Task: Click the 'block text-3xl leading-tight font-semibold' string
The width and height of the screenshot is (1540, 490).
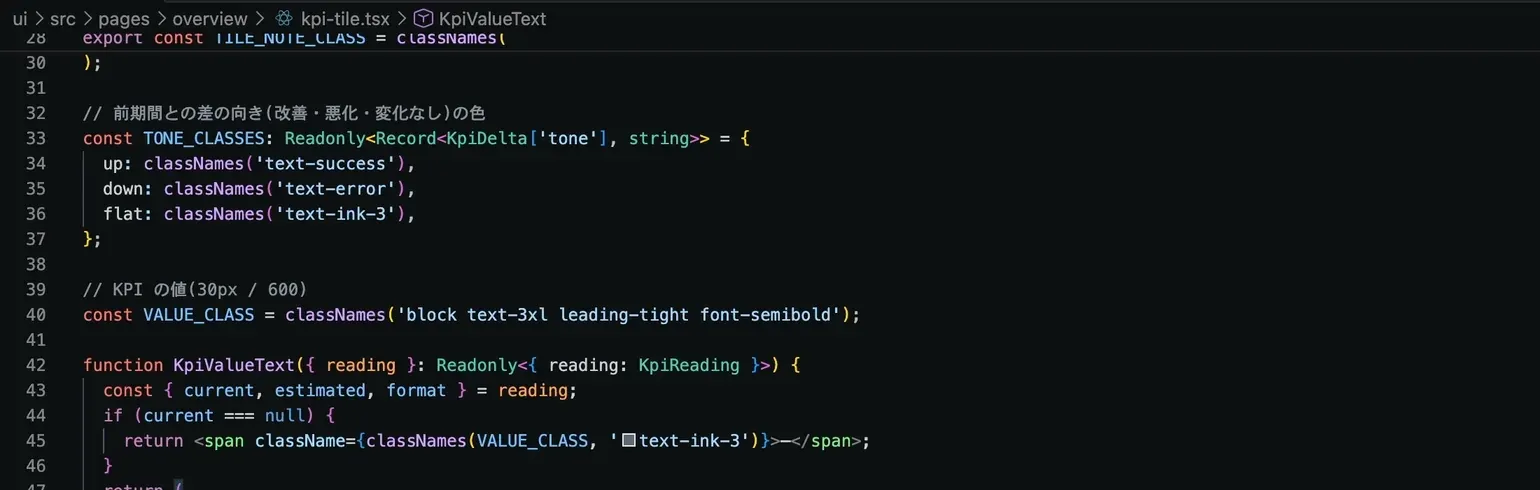Action: [x=618, y=315]
